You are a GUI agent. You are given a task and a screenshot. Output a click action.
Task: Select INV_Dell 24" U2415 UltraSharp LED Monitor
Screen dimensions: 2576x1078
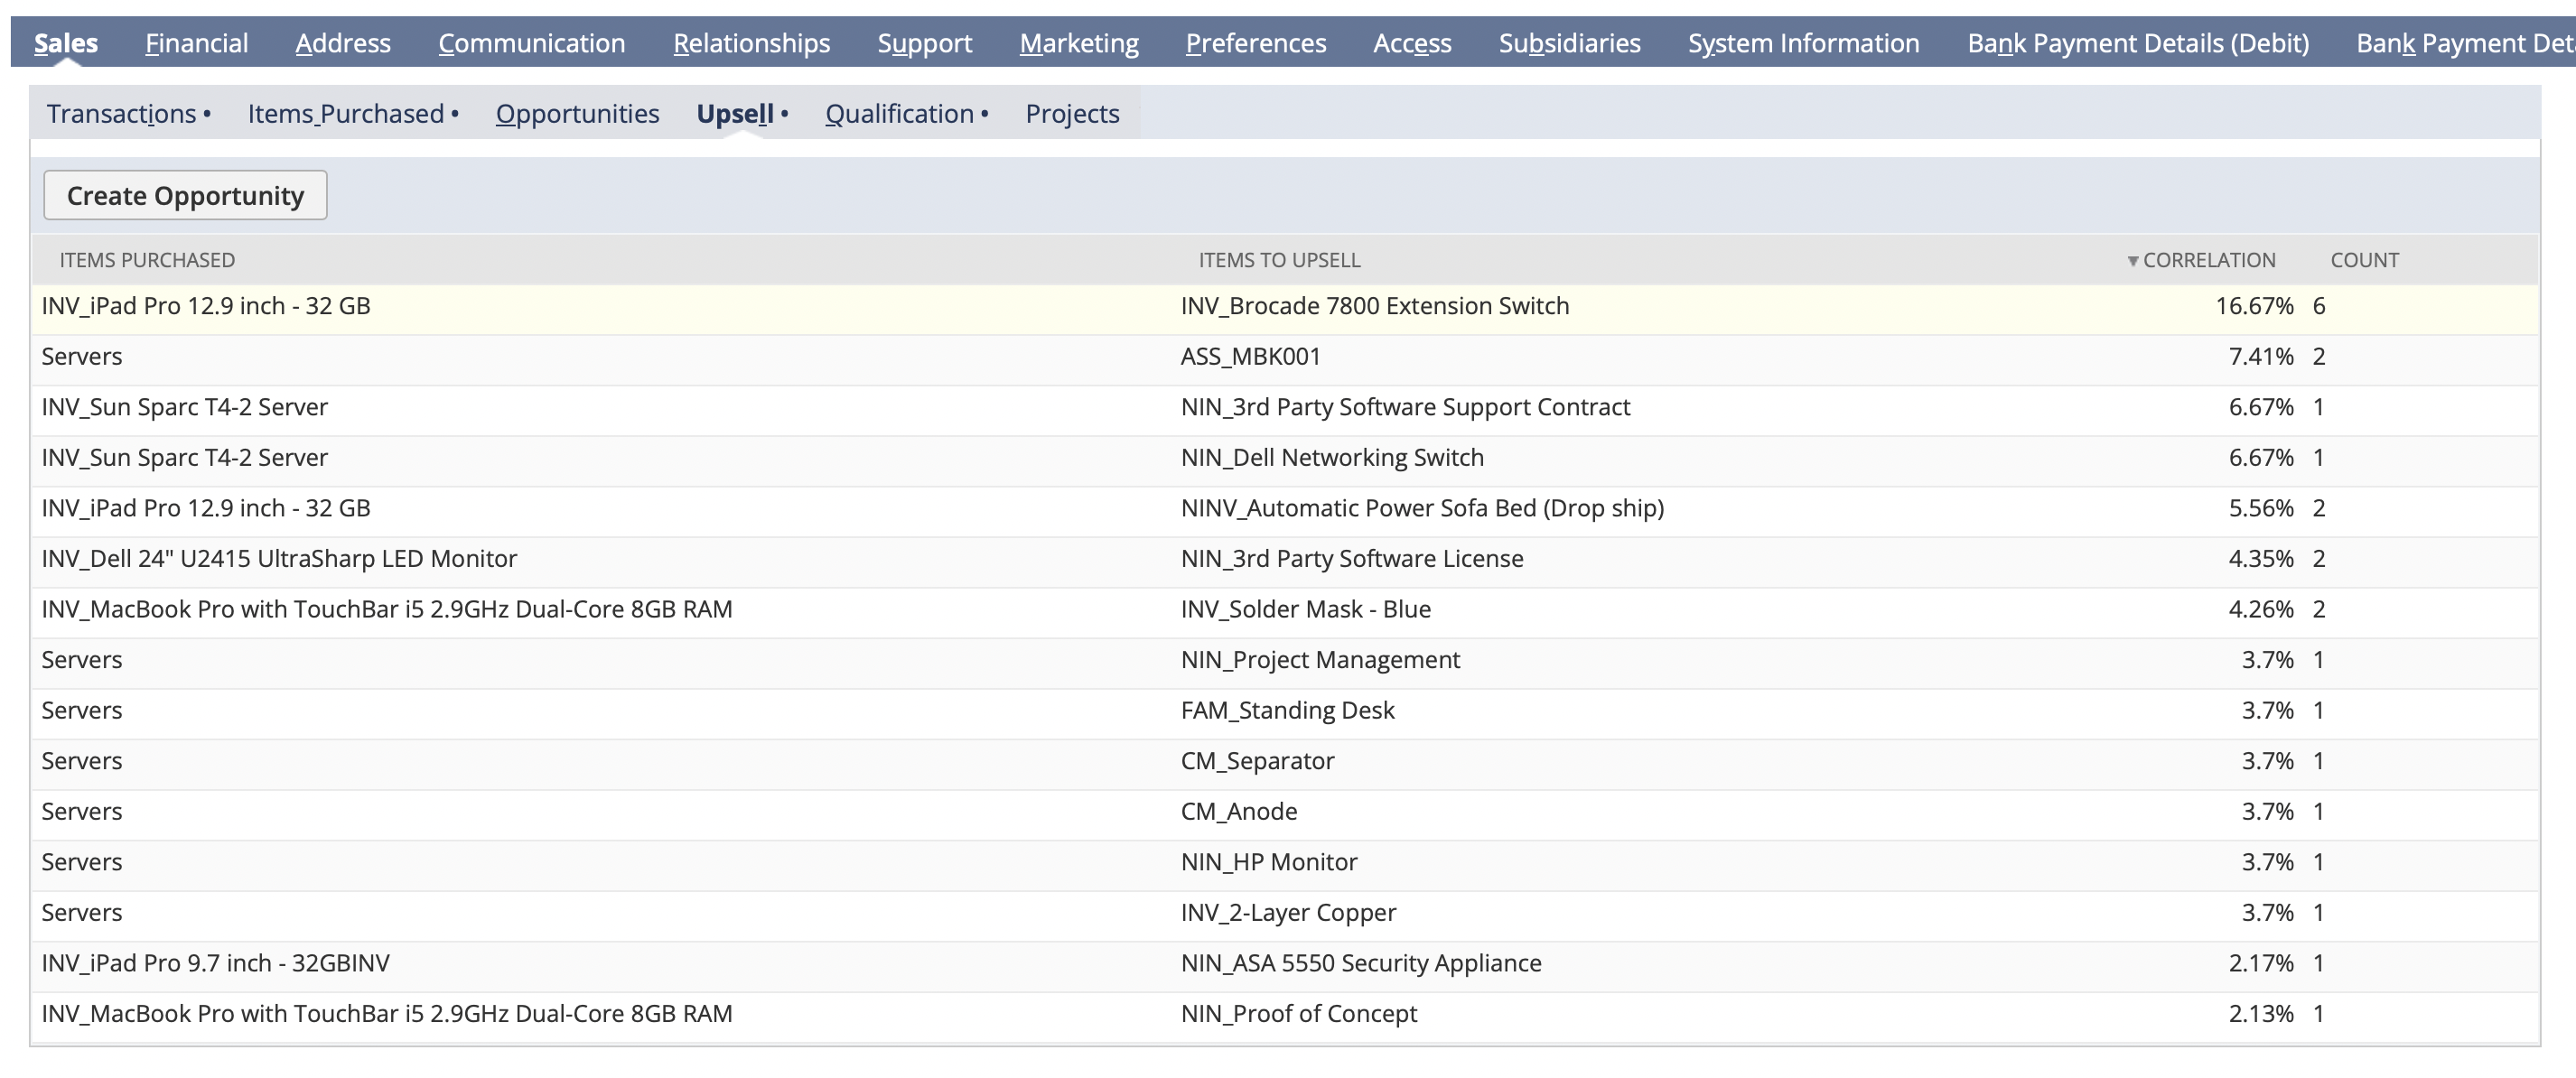pyautogui.click(x=279, y=559)
